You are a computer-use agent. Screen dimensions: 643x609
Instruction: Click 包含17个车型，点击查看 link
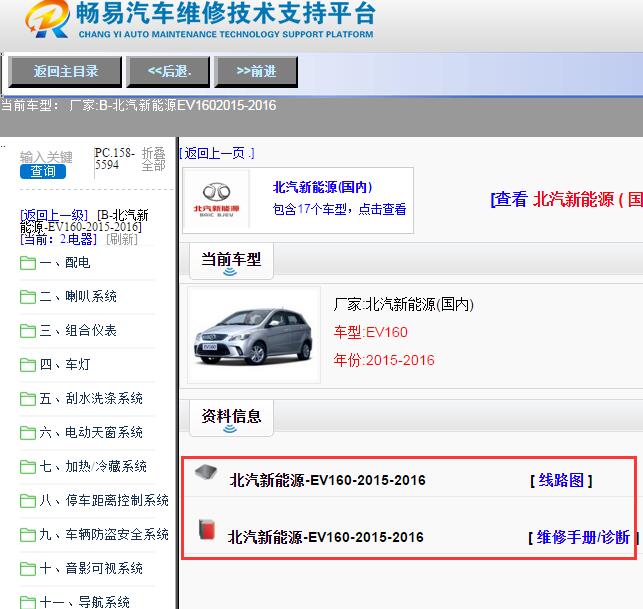(x=339, y=209)
